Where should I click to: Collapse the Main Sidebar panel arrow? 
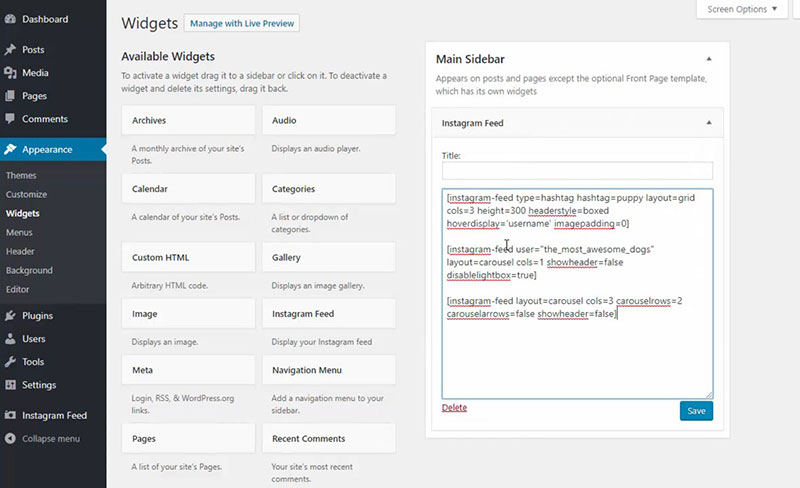point(709,59)
